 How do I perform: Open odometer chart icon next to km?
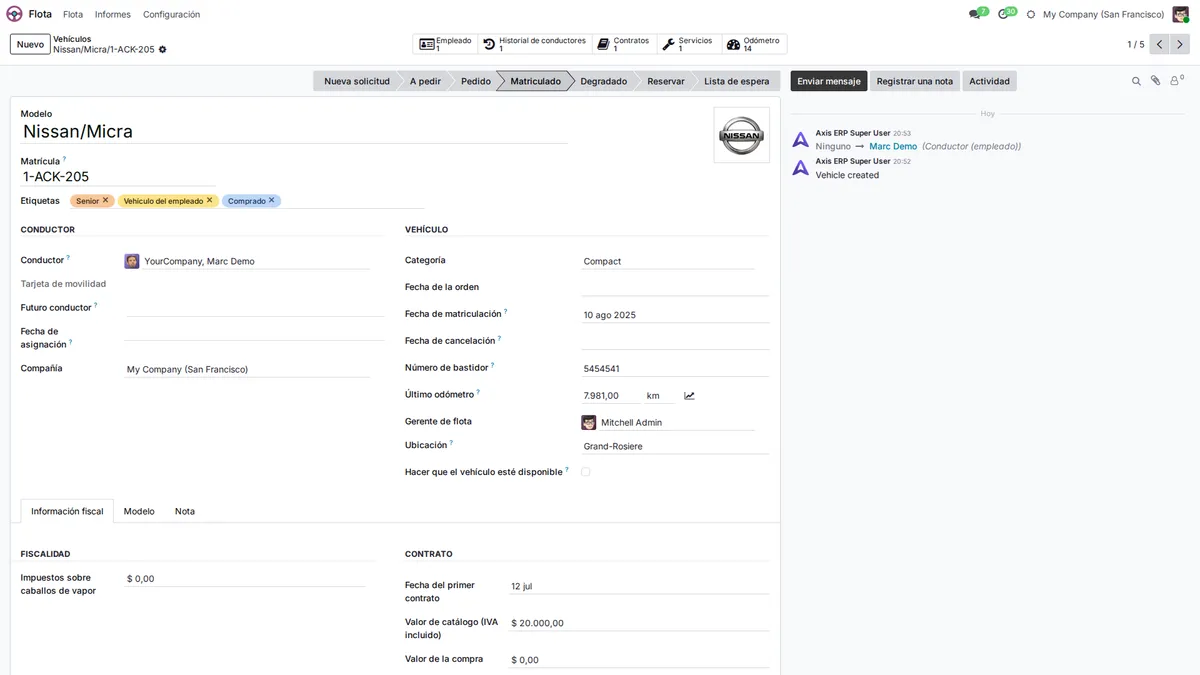[x=689, y=396]
